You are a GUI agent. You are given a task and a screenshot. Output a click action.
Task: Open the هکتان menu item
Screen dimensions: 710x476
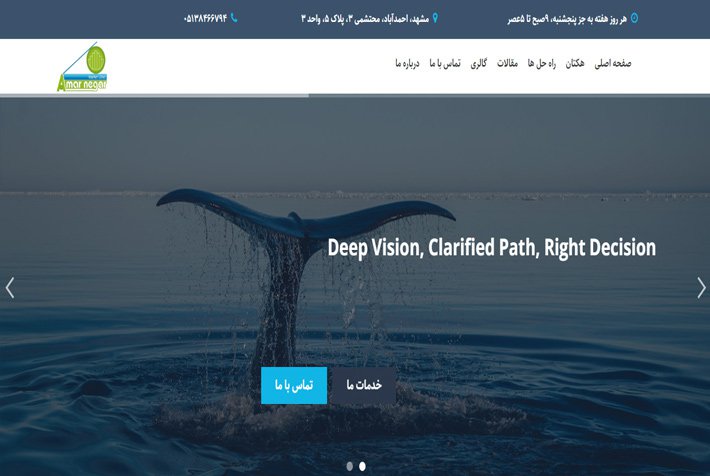[575, 63]
